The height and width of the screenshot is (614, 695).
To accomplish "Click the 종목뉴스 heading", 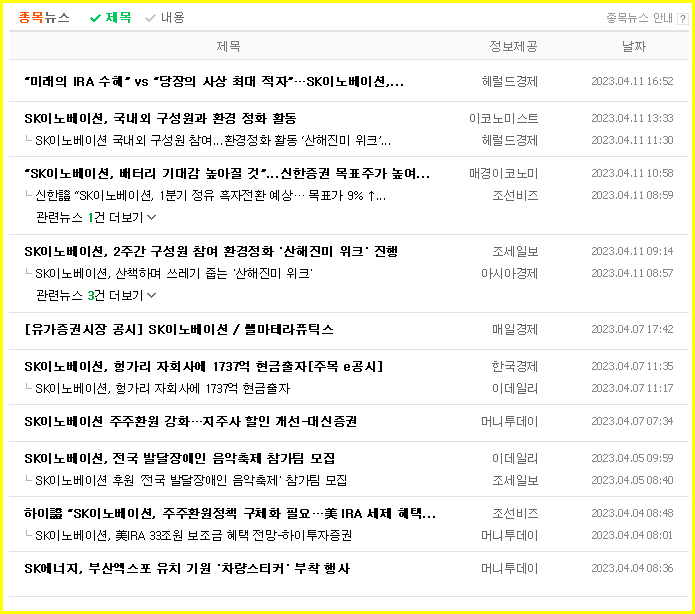I will coord(44,18).
